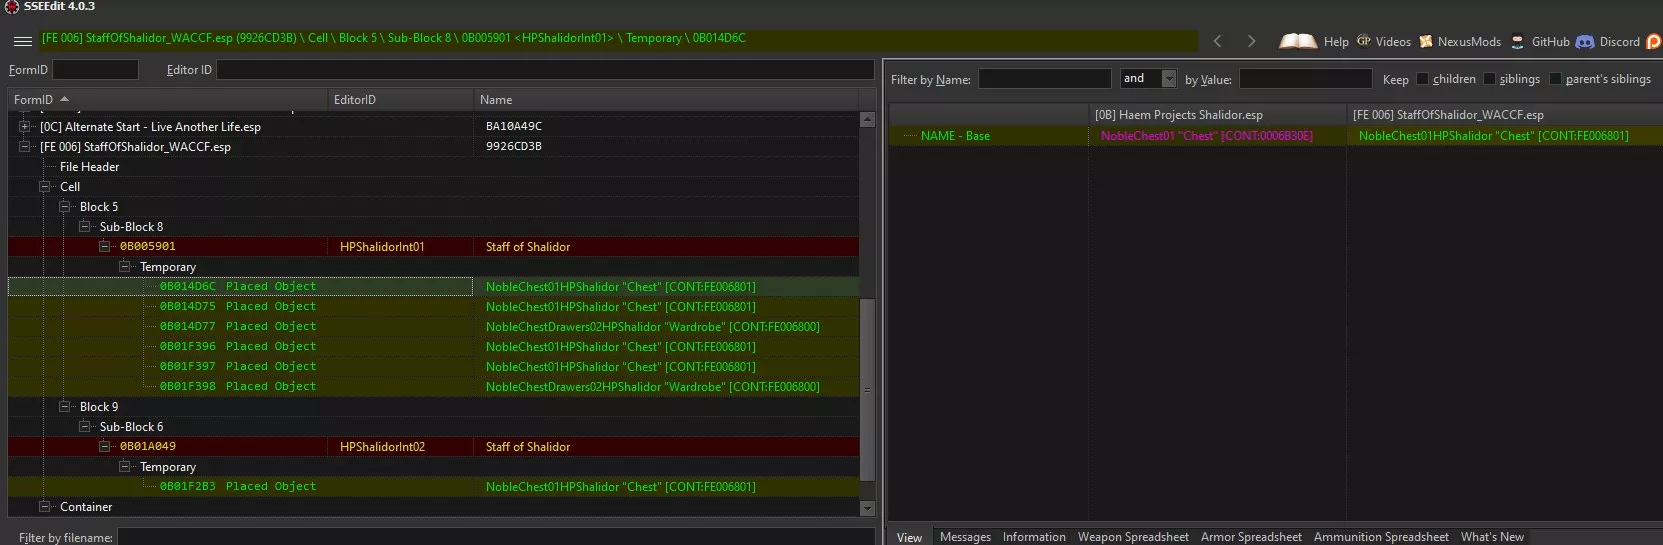The image size is (1663, 545).
Task: Click tree scrollbar down arrow
Action: tap(867, 508)
